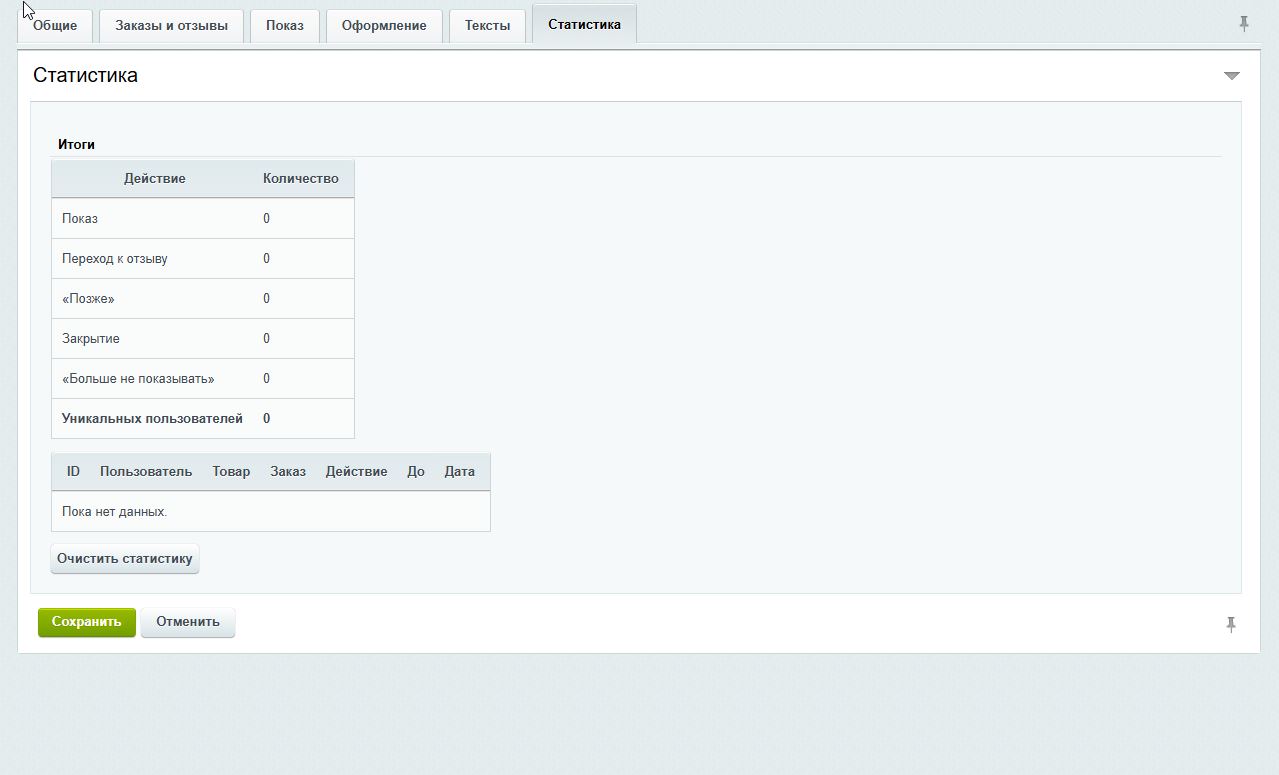Go to the Показ tab

(285, 26)
